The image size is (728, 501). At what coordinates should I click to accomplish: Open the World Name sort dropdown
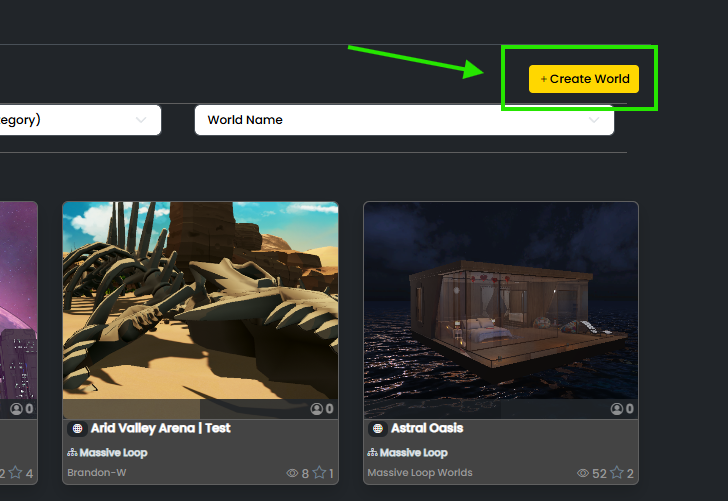coord(404,120)
